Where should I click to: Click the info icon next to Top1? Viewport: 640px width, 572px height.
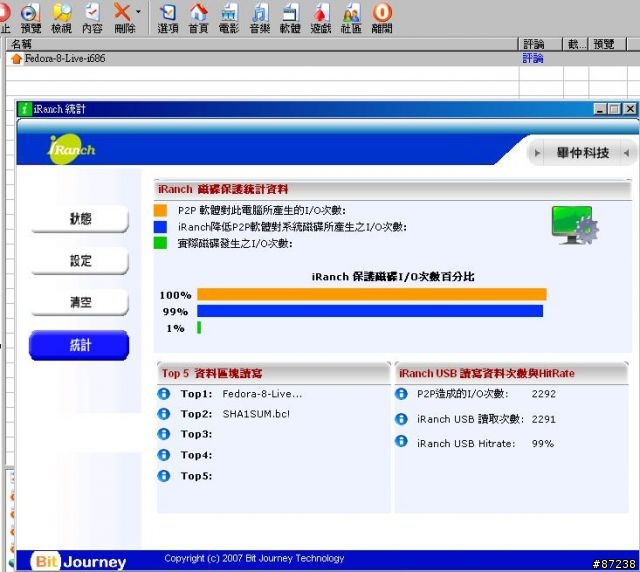coord(164,394)
